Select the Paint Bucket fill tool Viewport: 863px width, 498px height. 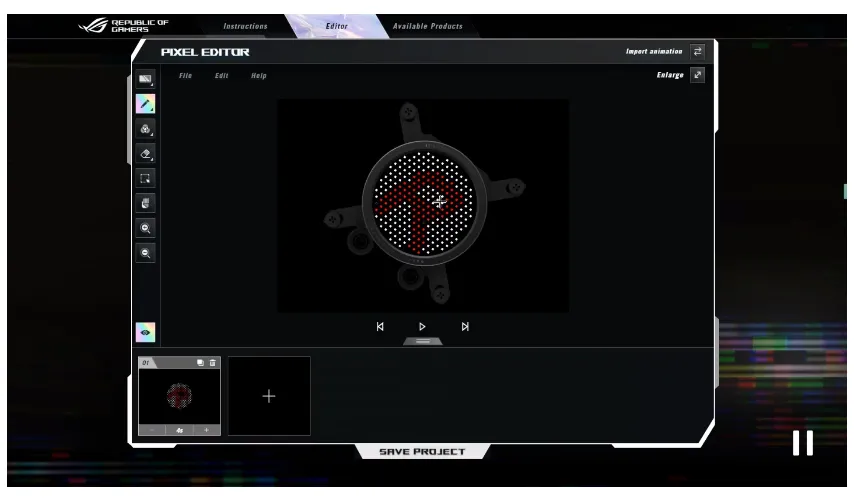click(146, 129)
